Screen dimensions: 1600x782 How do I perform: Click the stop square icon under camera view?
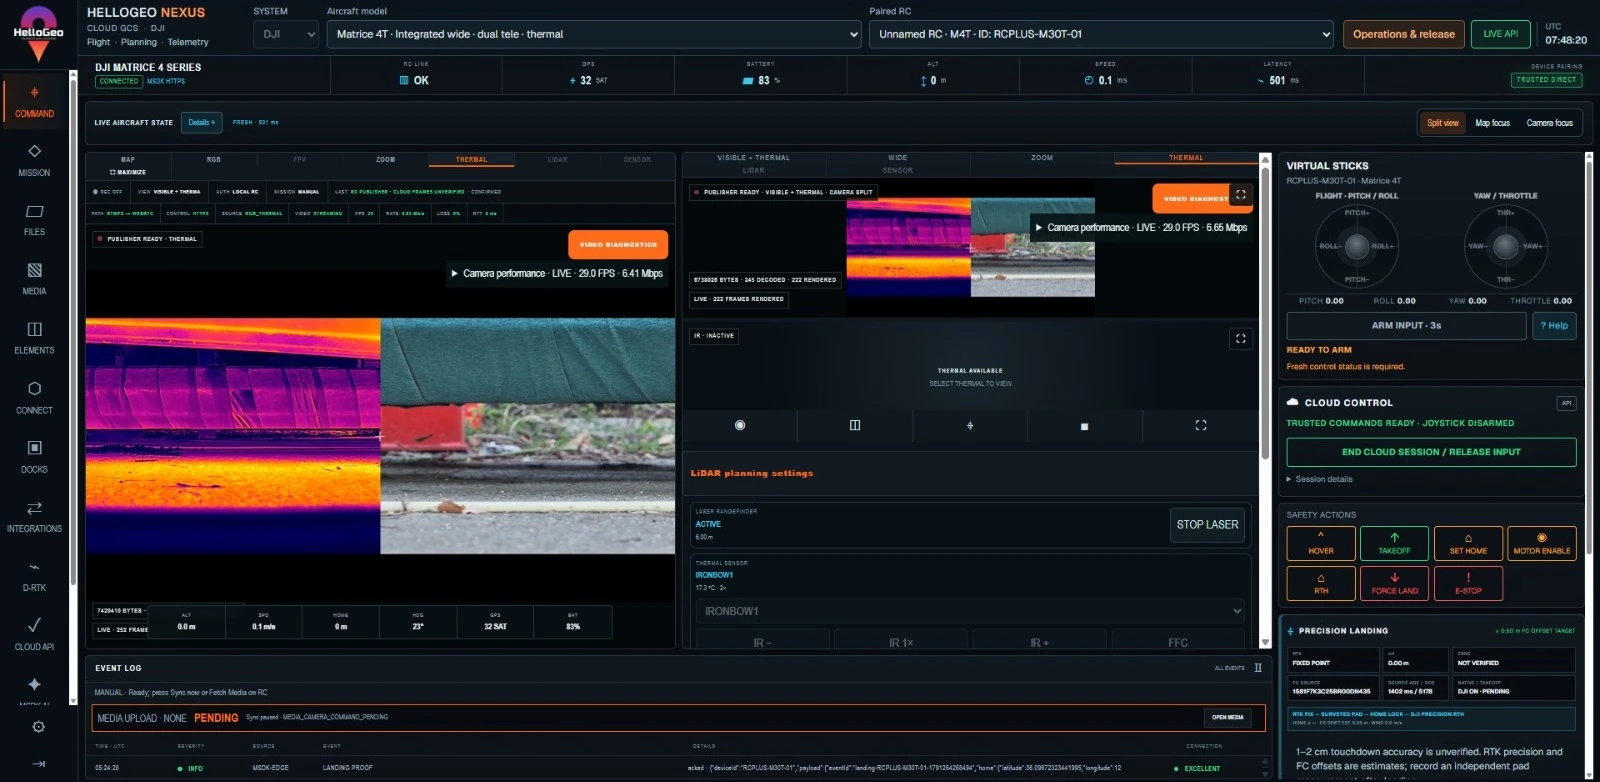coord(1084,426)
